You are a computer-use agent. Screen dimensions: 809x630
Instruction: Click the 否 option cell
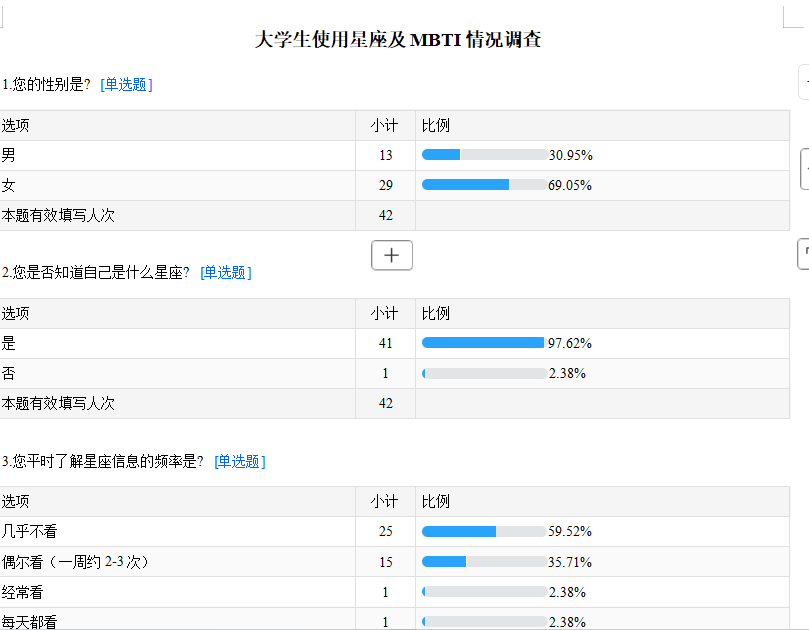(177, 373)
